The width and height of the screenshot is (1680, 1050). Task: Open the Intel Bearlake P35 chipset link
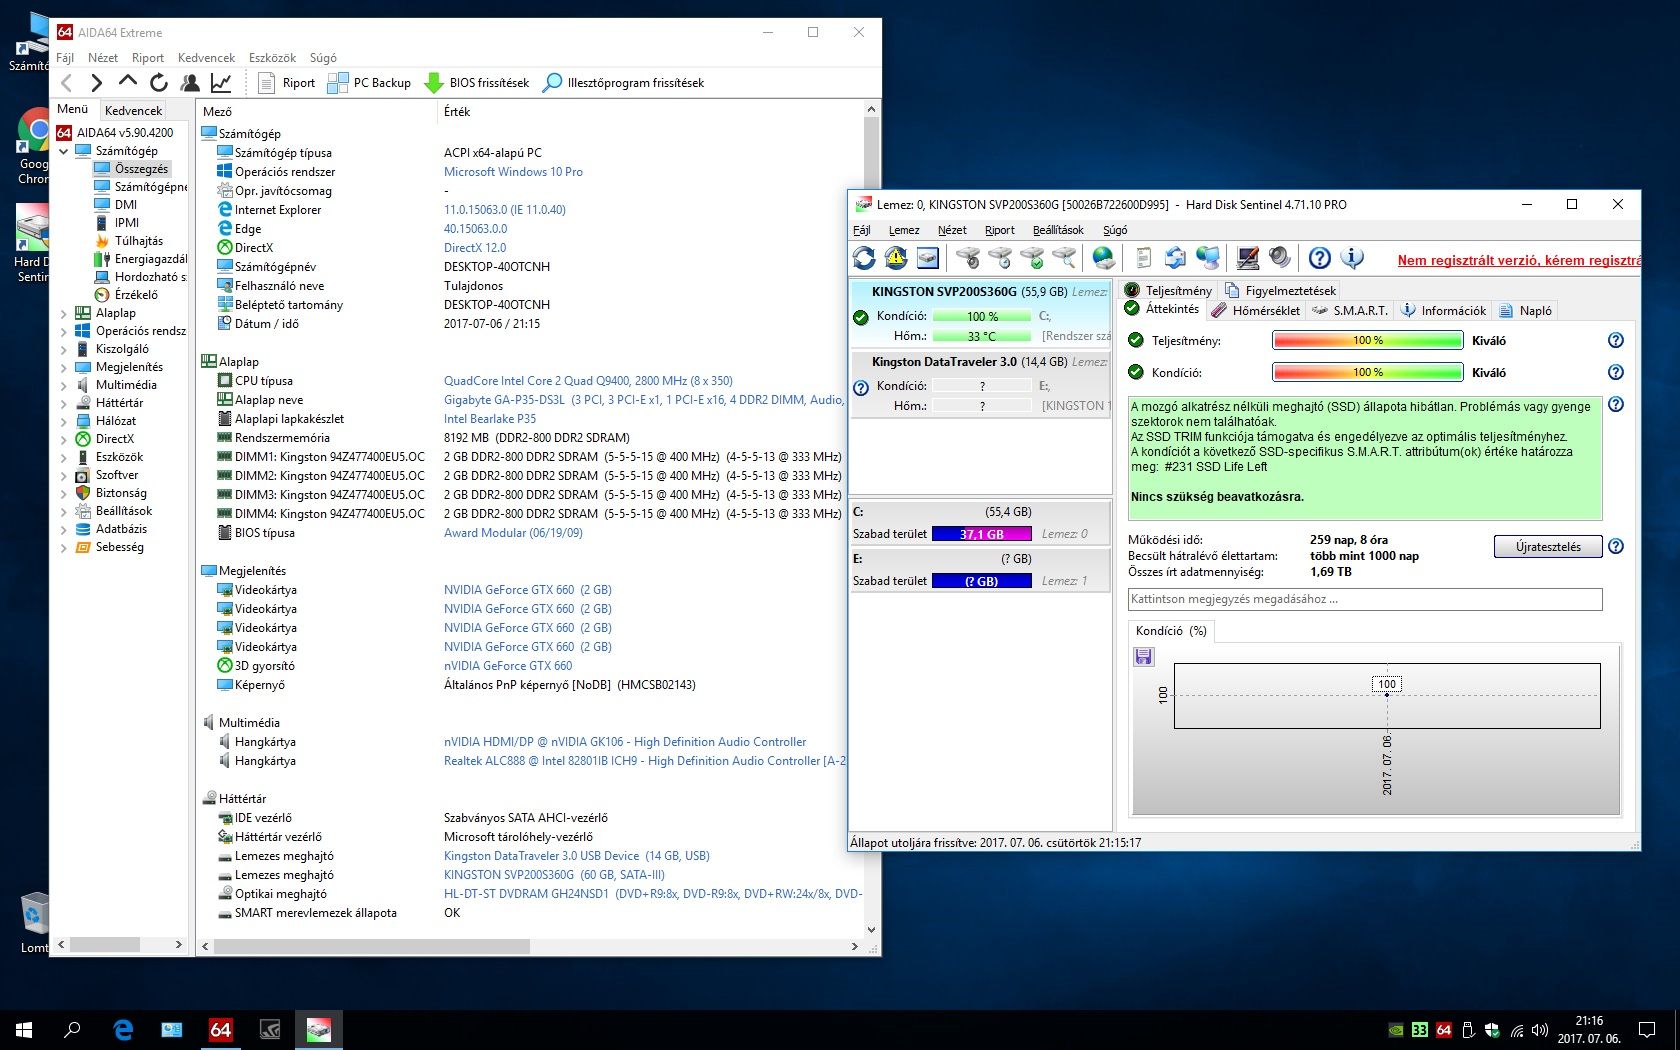490,419
